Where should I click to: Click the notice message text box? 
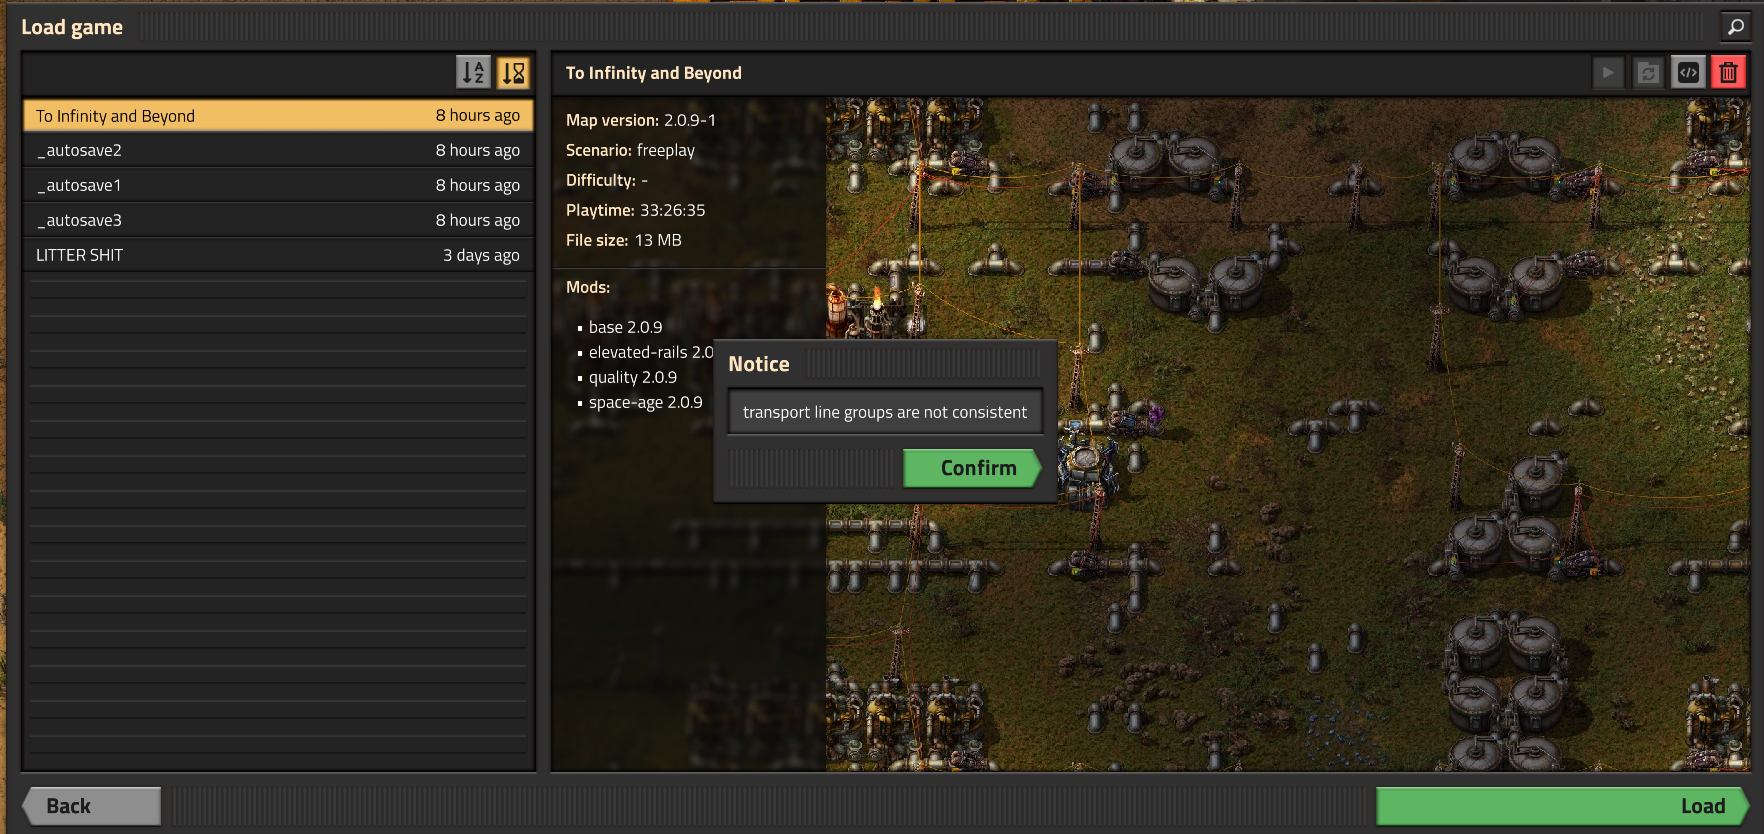point(885,412)
